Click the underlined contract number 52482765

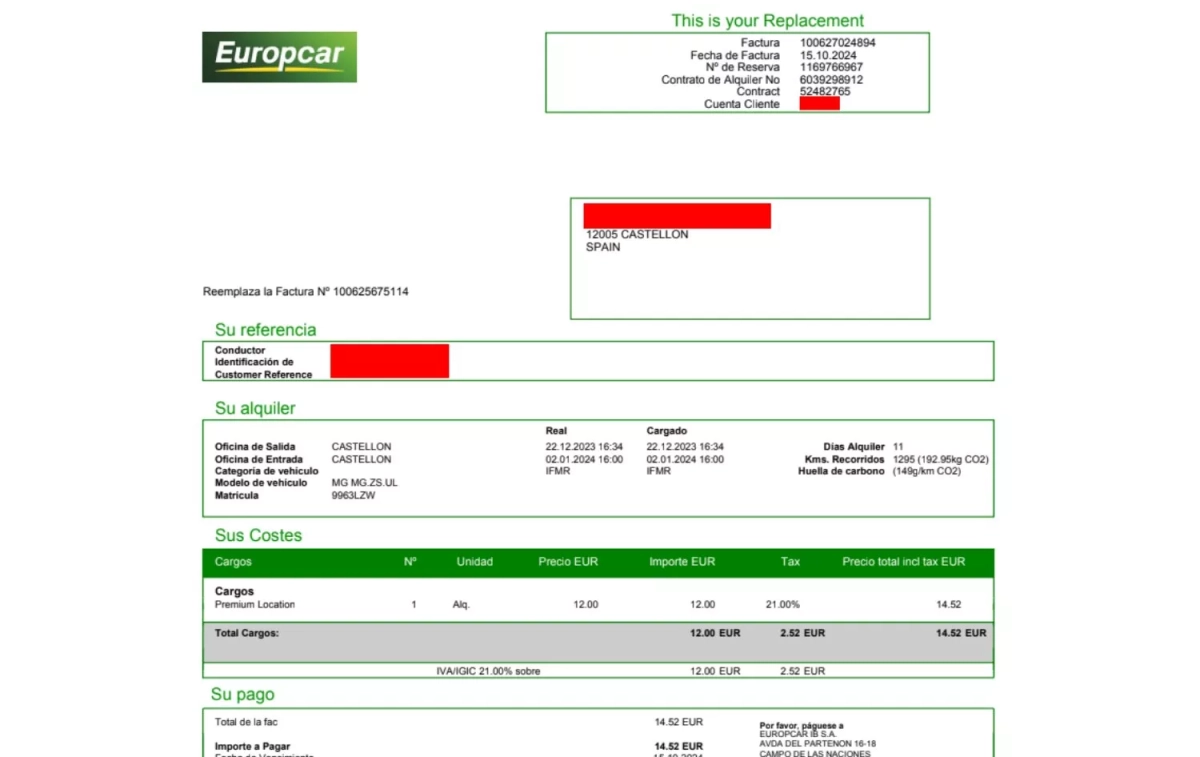pos(825,92)
